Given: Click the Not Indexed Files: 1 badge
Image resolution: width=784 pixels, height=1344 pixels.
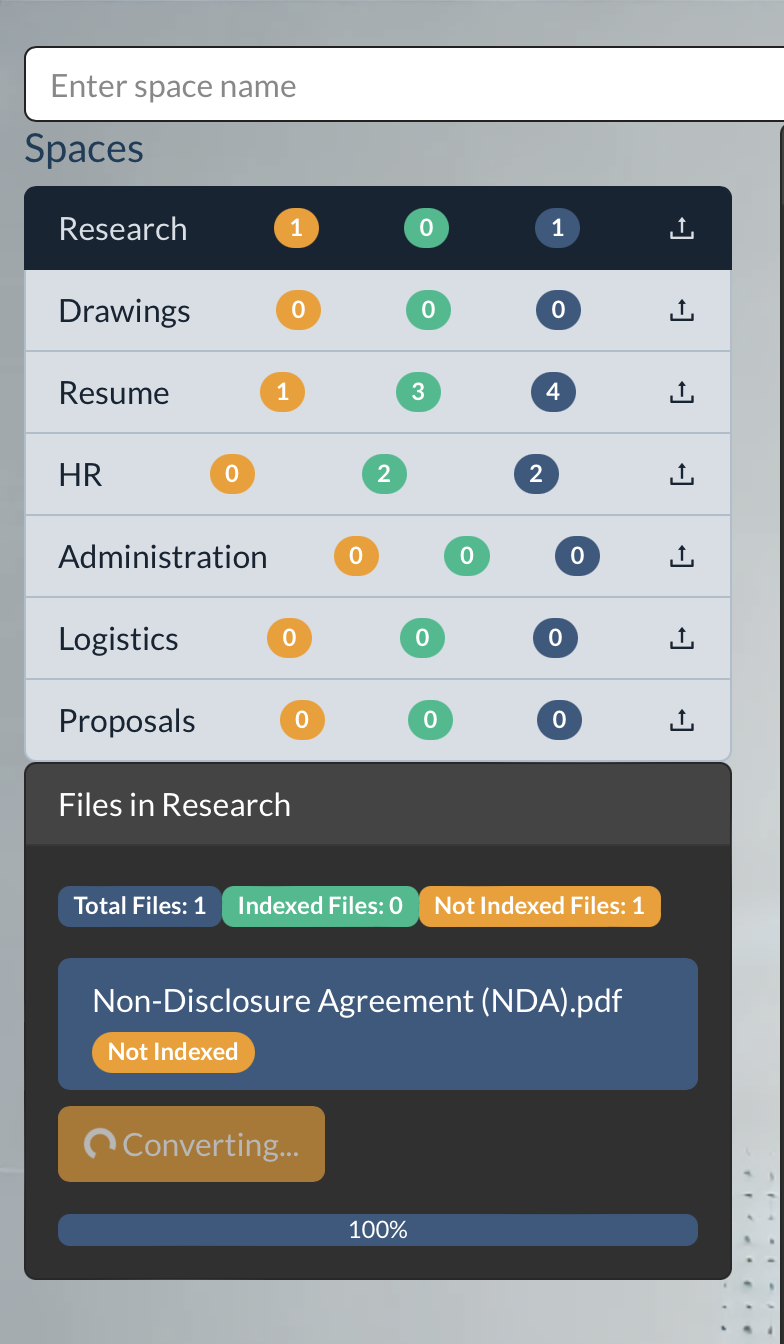Looking at the screenshot, I should (x=539, y=906).
